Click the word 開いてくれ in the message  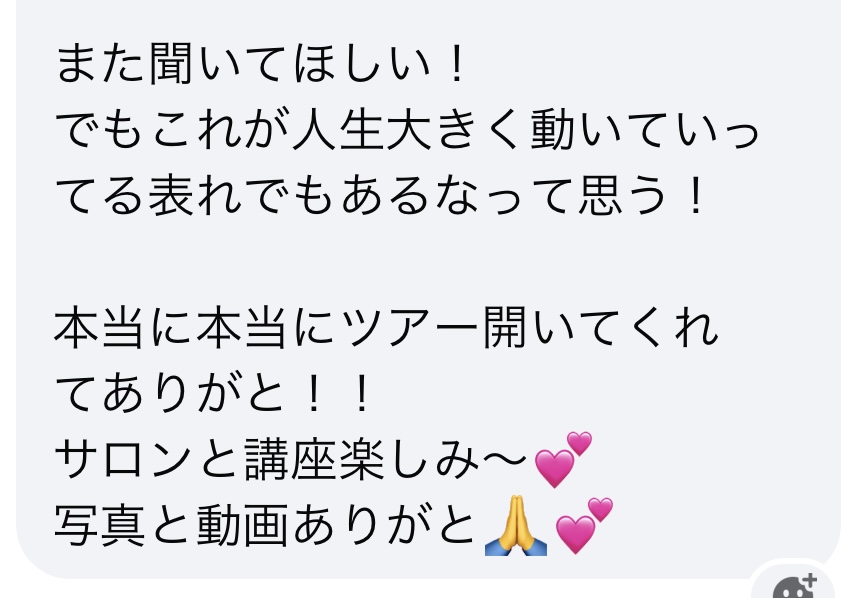click(600, 328)
